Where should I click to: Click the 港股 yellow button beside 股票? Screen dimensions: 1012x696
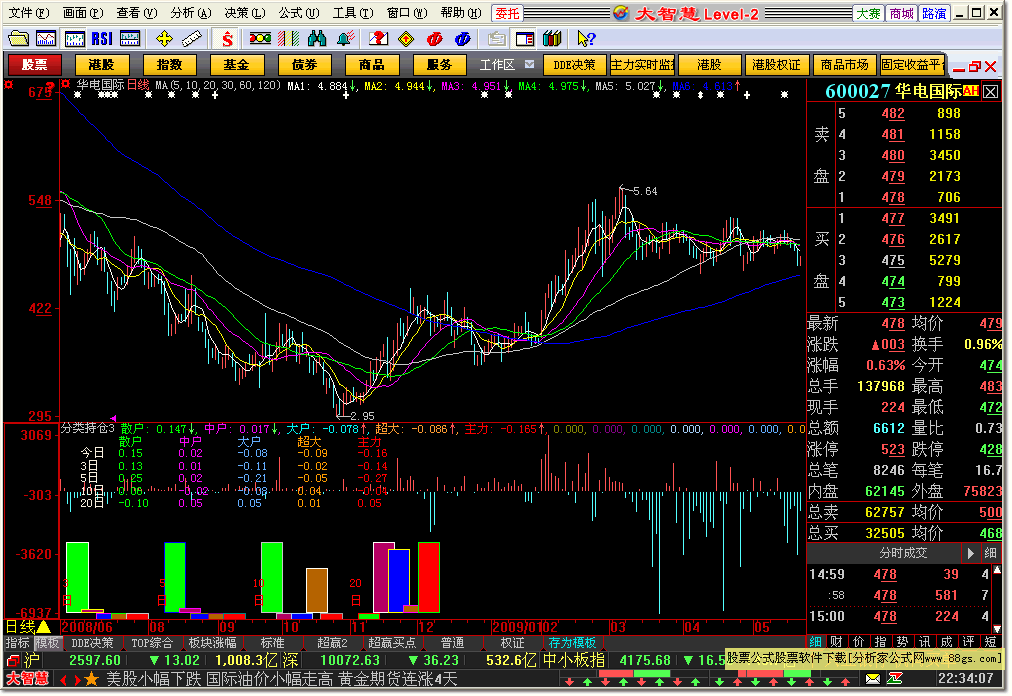[x=101, y=65]
